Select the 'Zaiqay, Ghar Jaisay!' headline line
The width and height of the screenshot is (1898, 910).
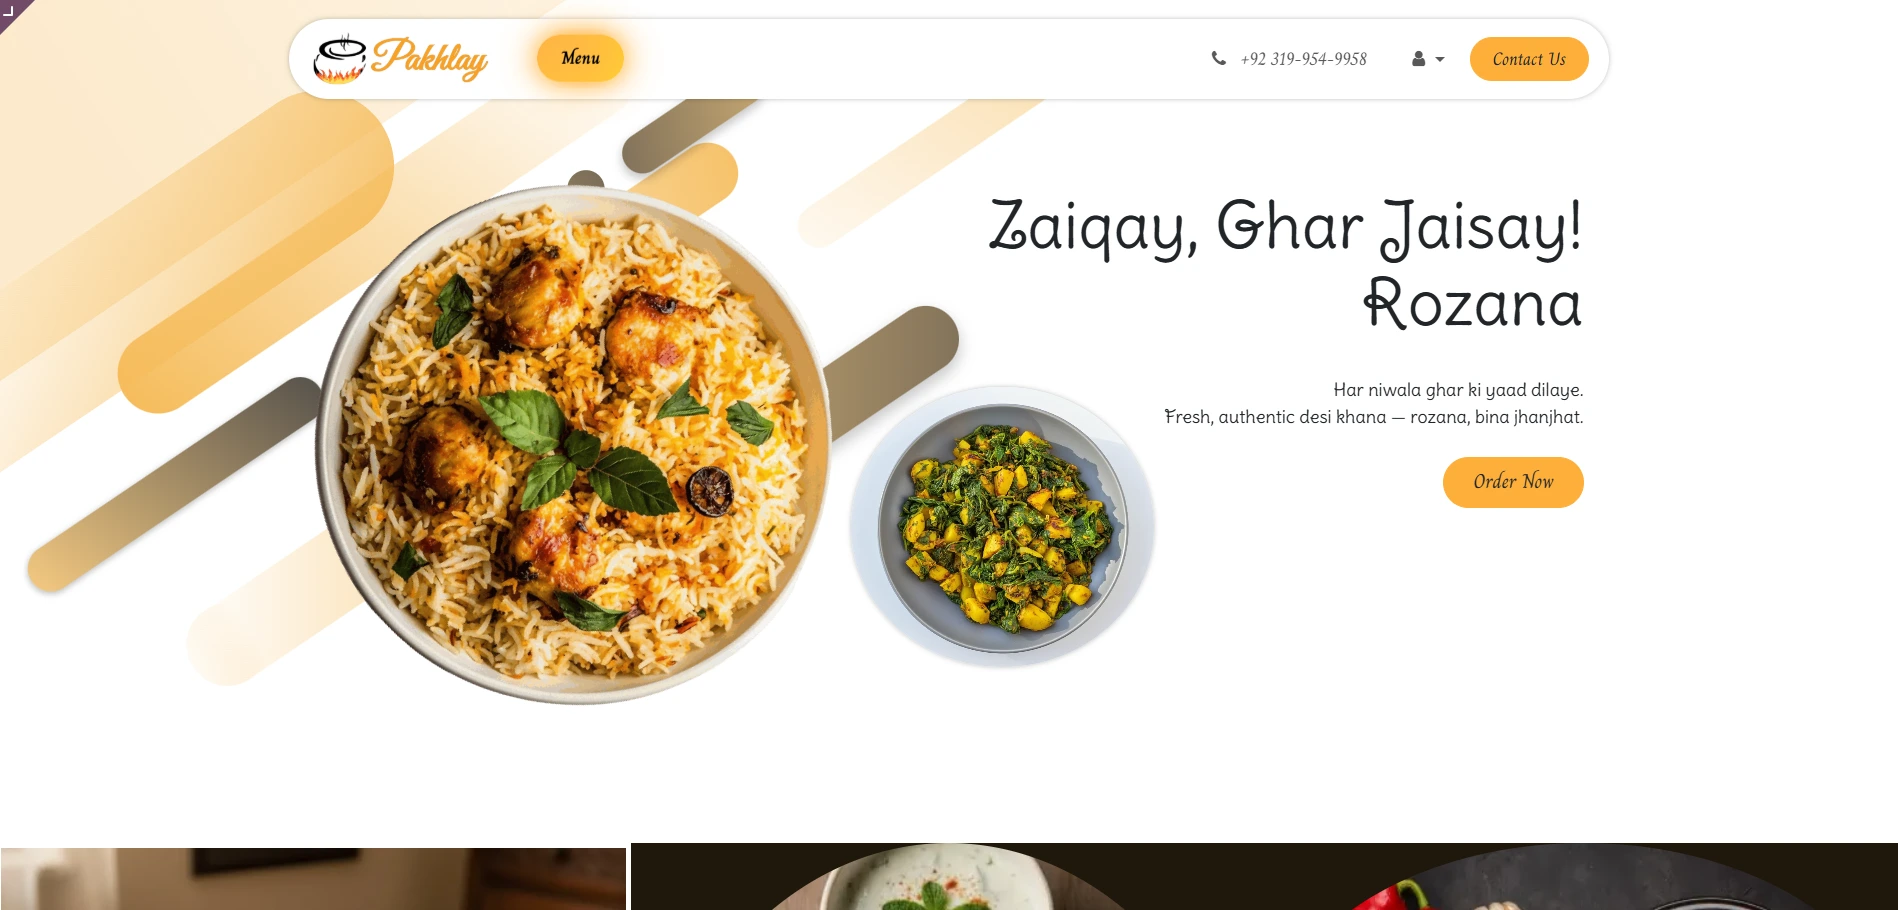coord(1285,227)
